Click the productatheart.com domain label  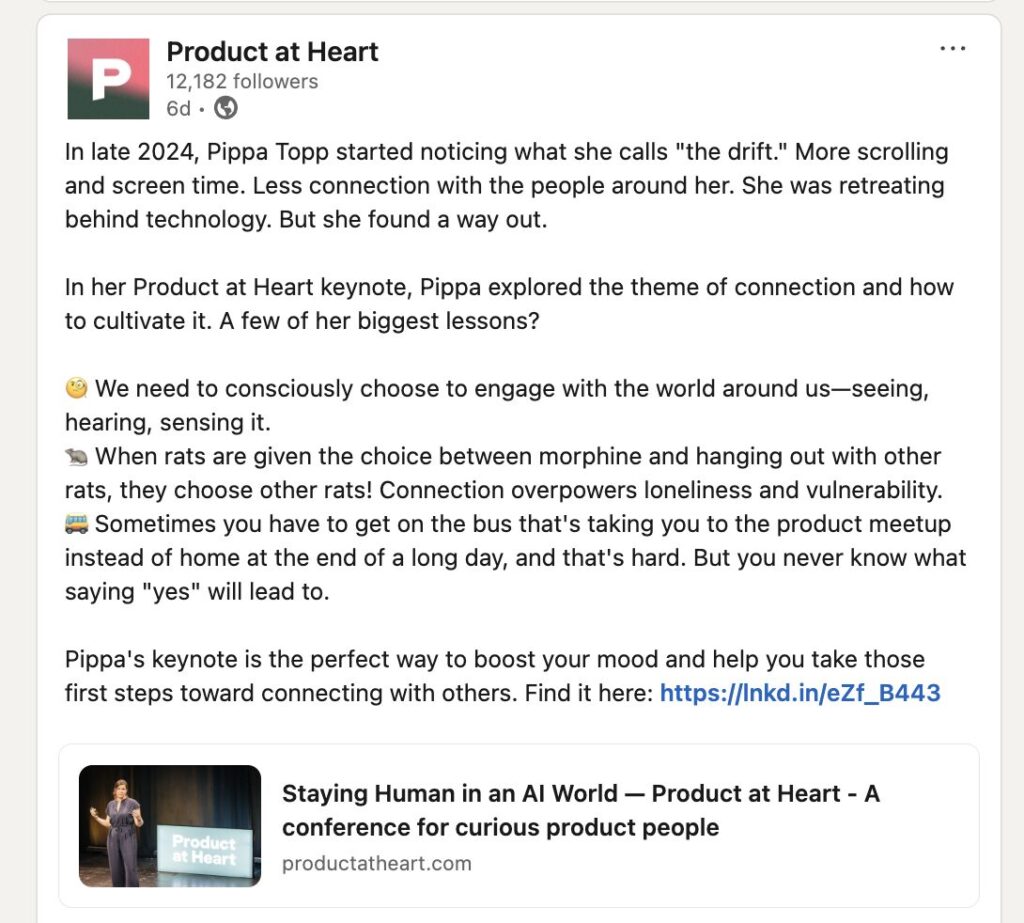tap(377, 864)
